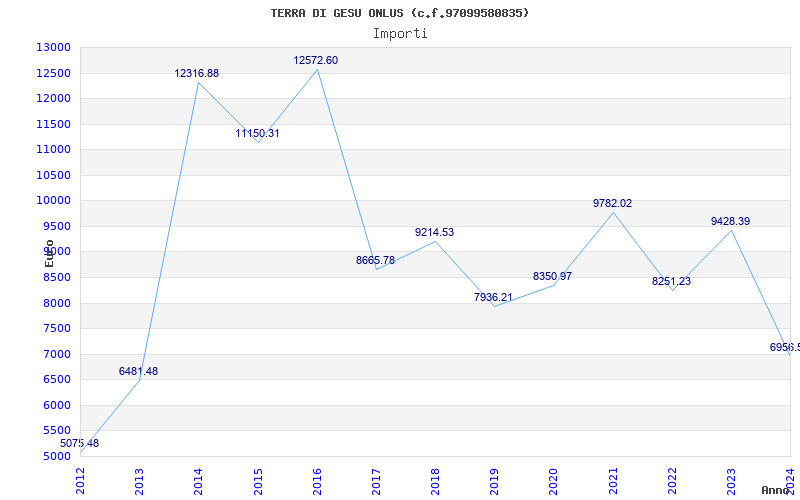Viewport: 800px width, 500px height.
Task: Click the x-axis year 2016
Action: (317, 482)
